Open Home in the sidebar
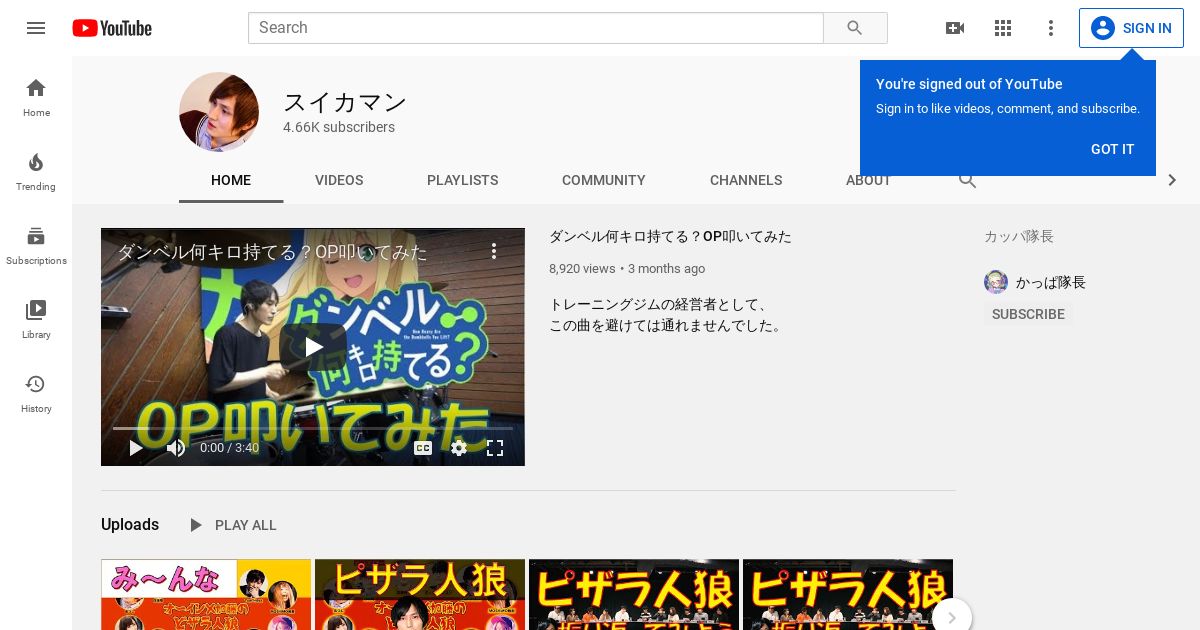Image resolution: width=1200 pixels, height=630 pixels. pyautogui.click(x=36, y=97)
